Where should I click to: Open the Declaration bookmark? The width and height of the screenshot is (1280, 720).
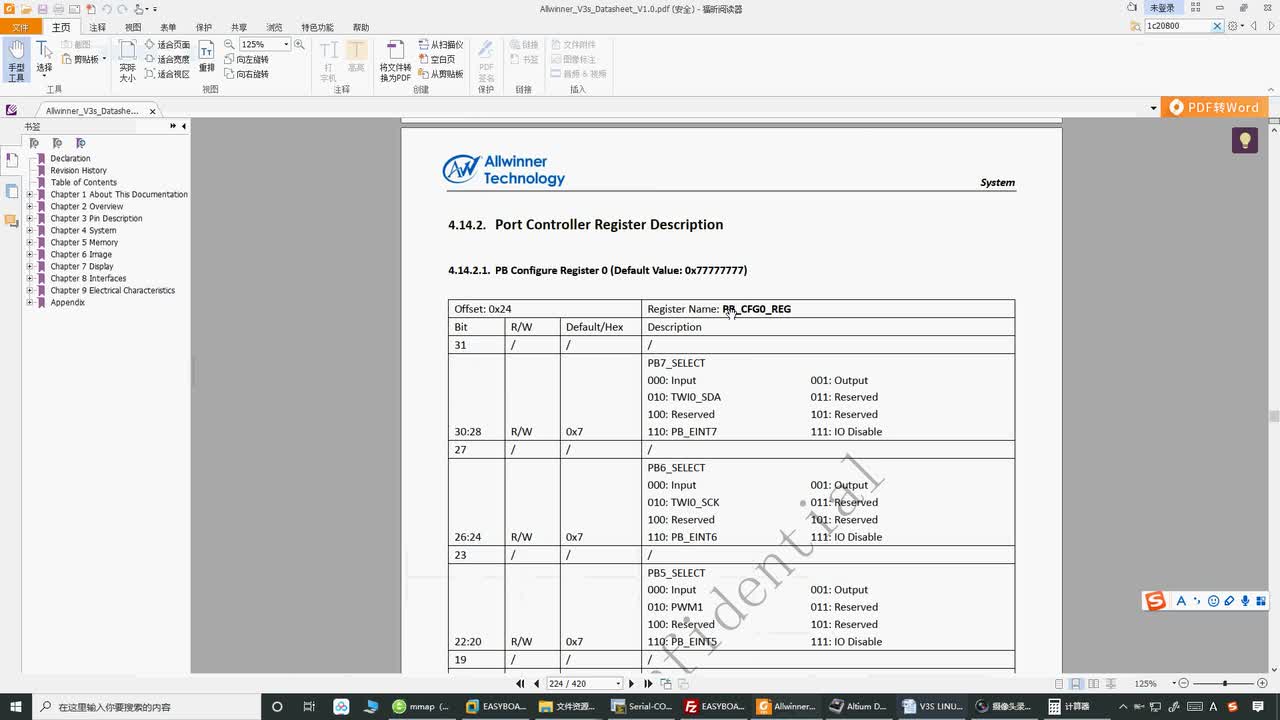[70, 158]
